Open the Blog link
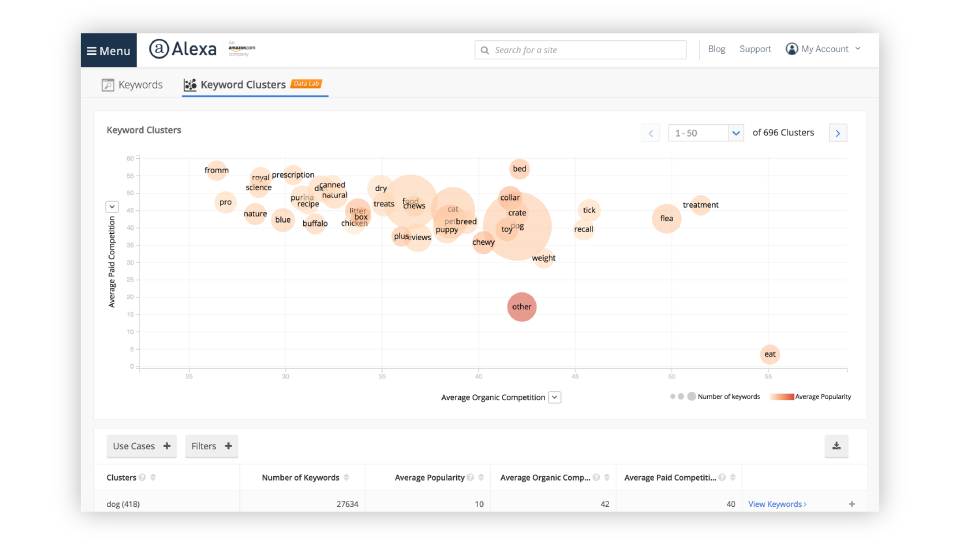This screenshot has height=545, width=960. pos(716,49)
